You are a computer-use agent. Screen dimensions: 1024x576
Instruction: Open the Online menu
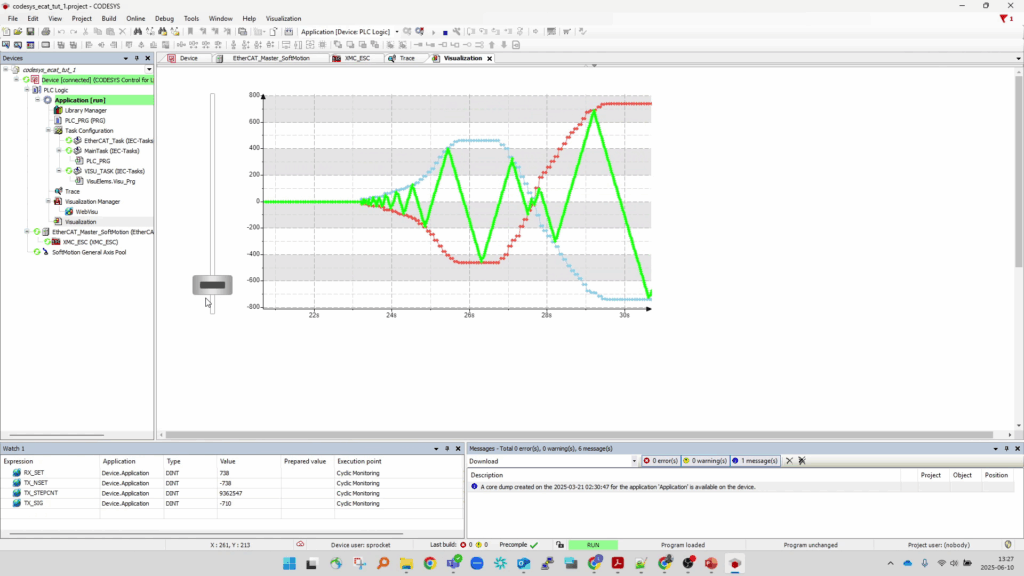(x=135, y=18)
